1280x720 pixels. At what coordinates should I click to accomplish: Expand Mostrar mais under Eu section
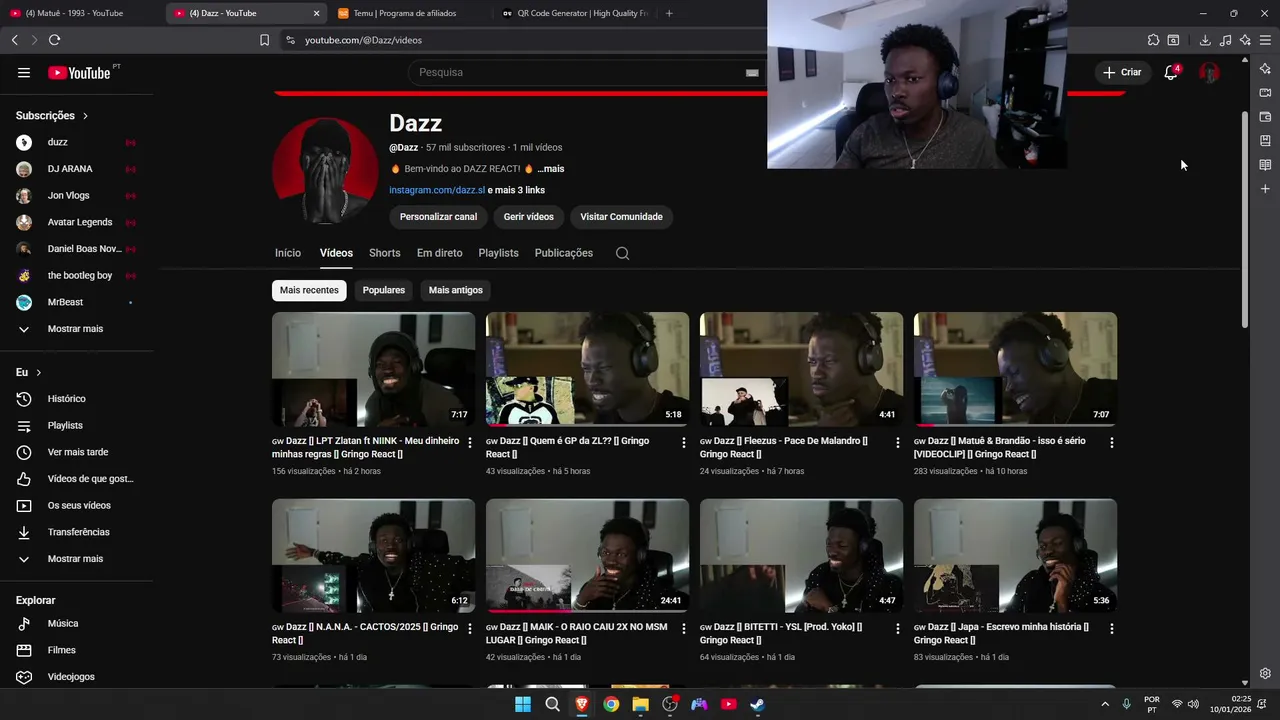click(x=76, y=559)
